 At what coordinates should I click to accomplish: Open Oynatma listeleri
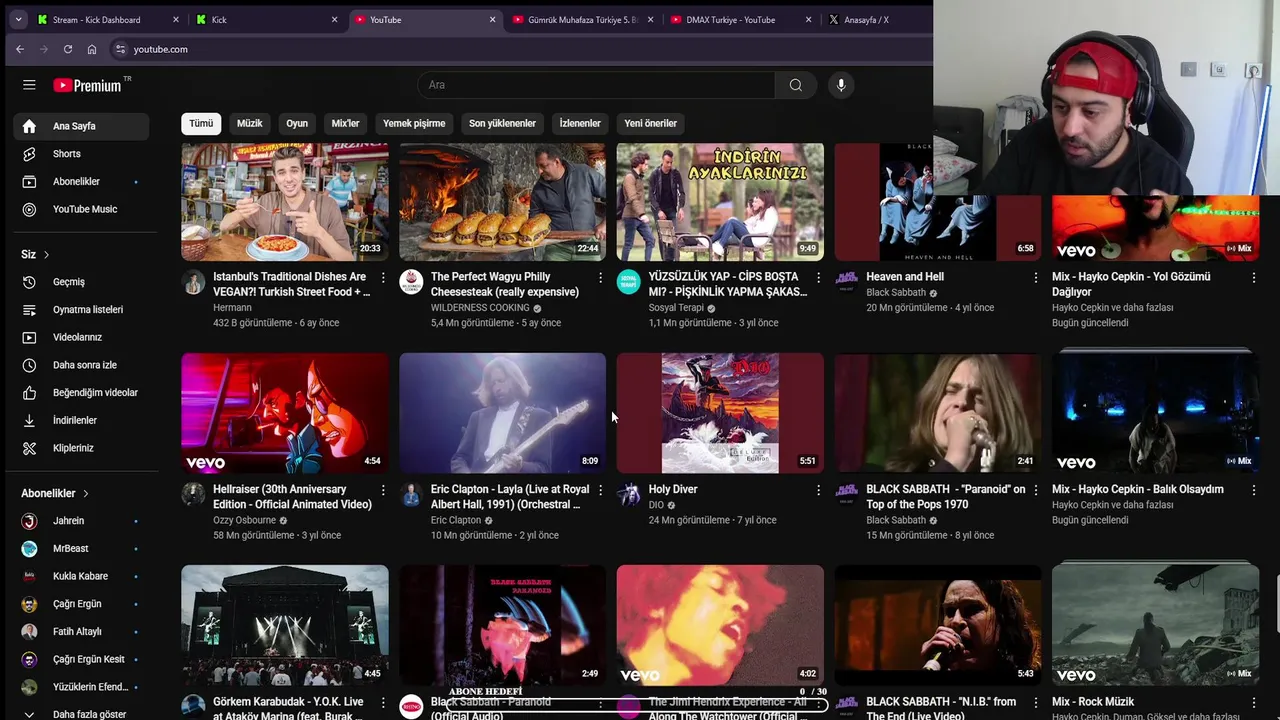click(x=82, y=310)
